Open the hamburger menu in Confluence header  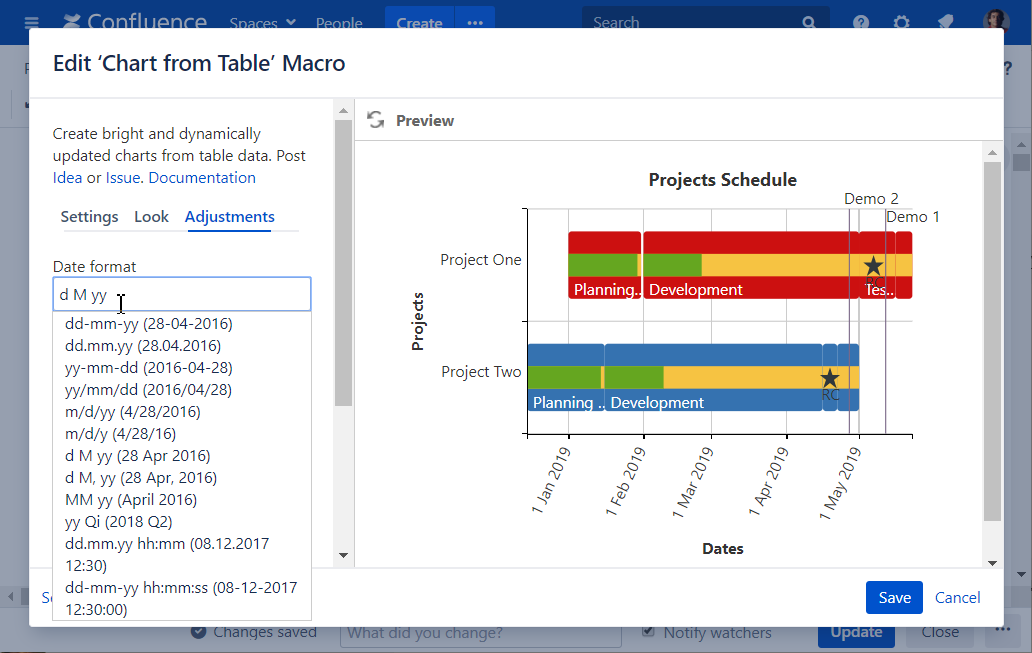point(31,23)
